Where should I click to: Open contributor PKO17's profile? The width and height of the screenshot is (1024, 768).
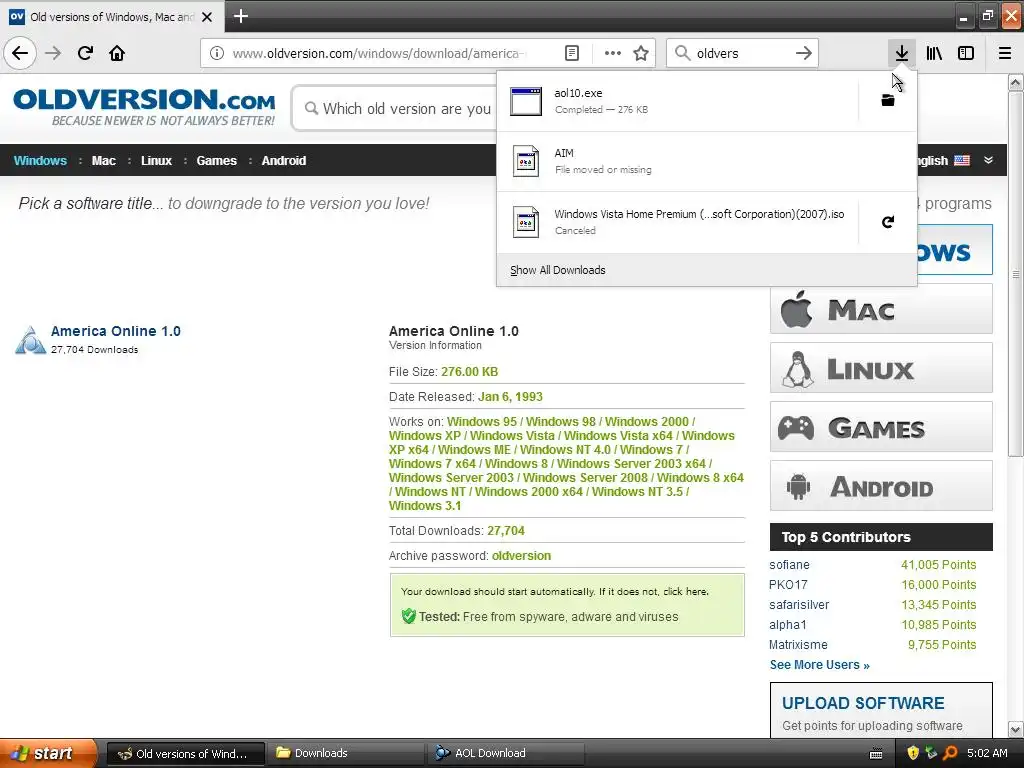click(788, 584)
